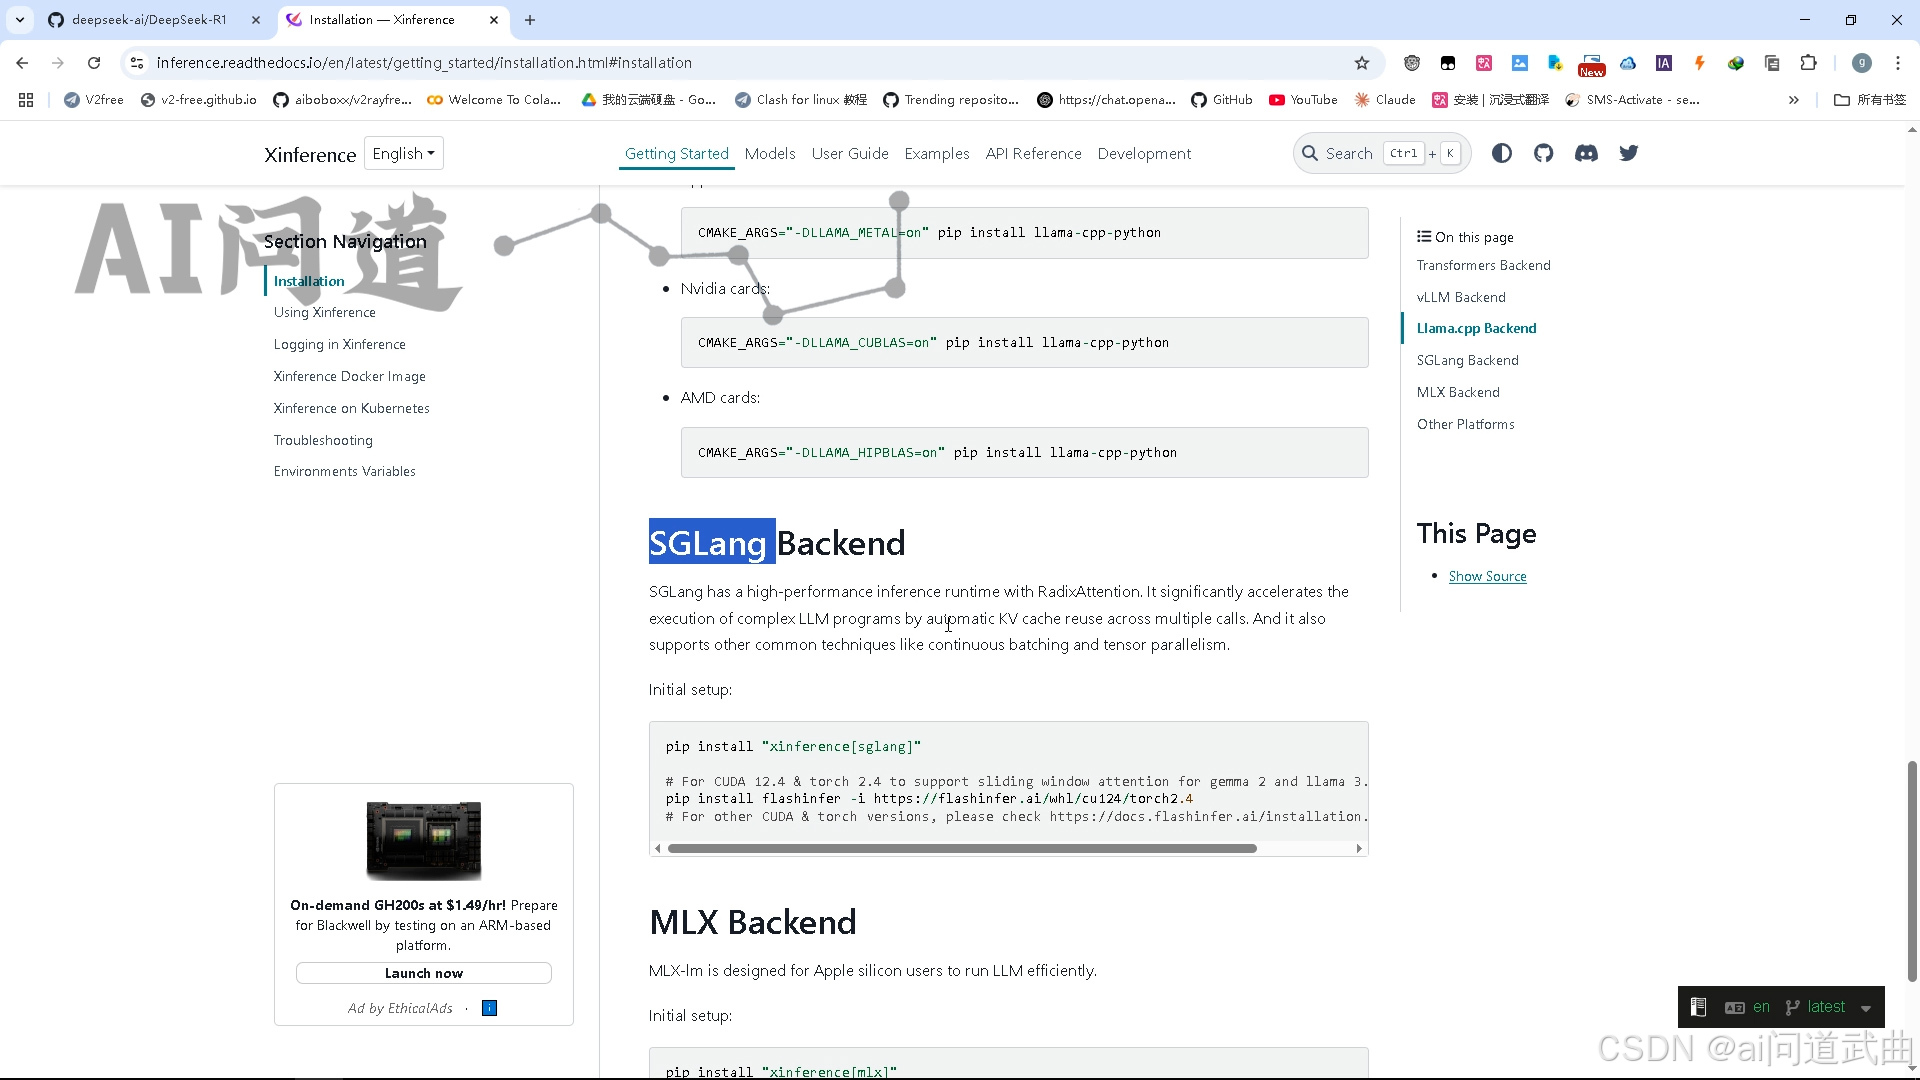The height and width of the screenshot is (1080, 1920).
Task: Open the Discord community icon in header
Action: click(x=1586, y=153)
